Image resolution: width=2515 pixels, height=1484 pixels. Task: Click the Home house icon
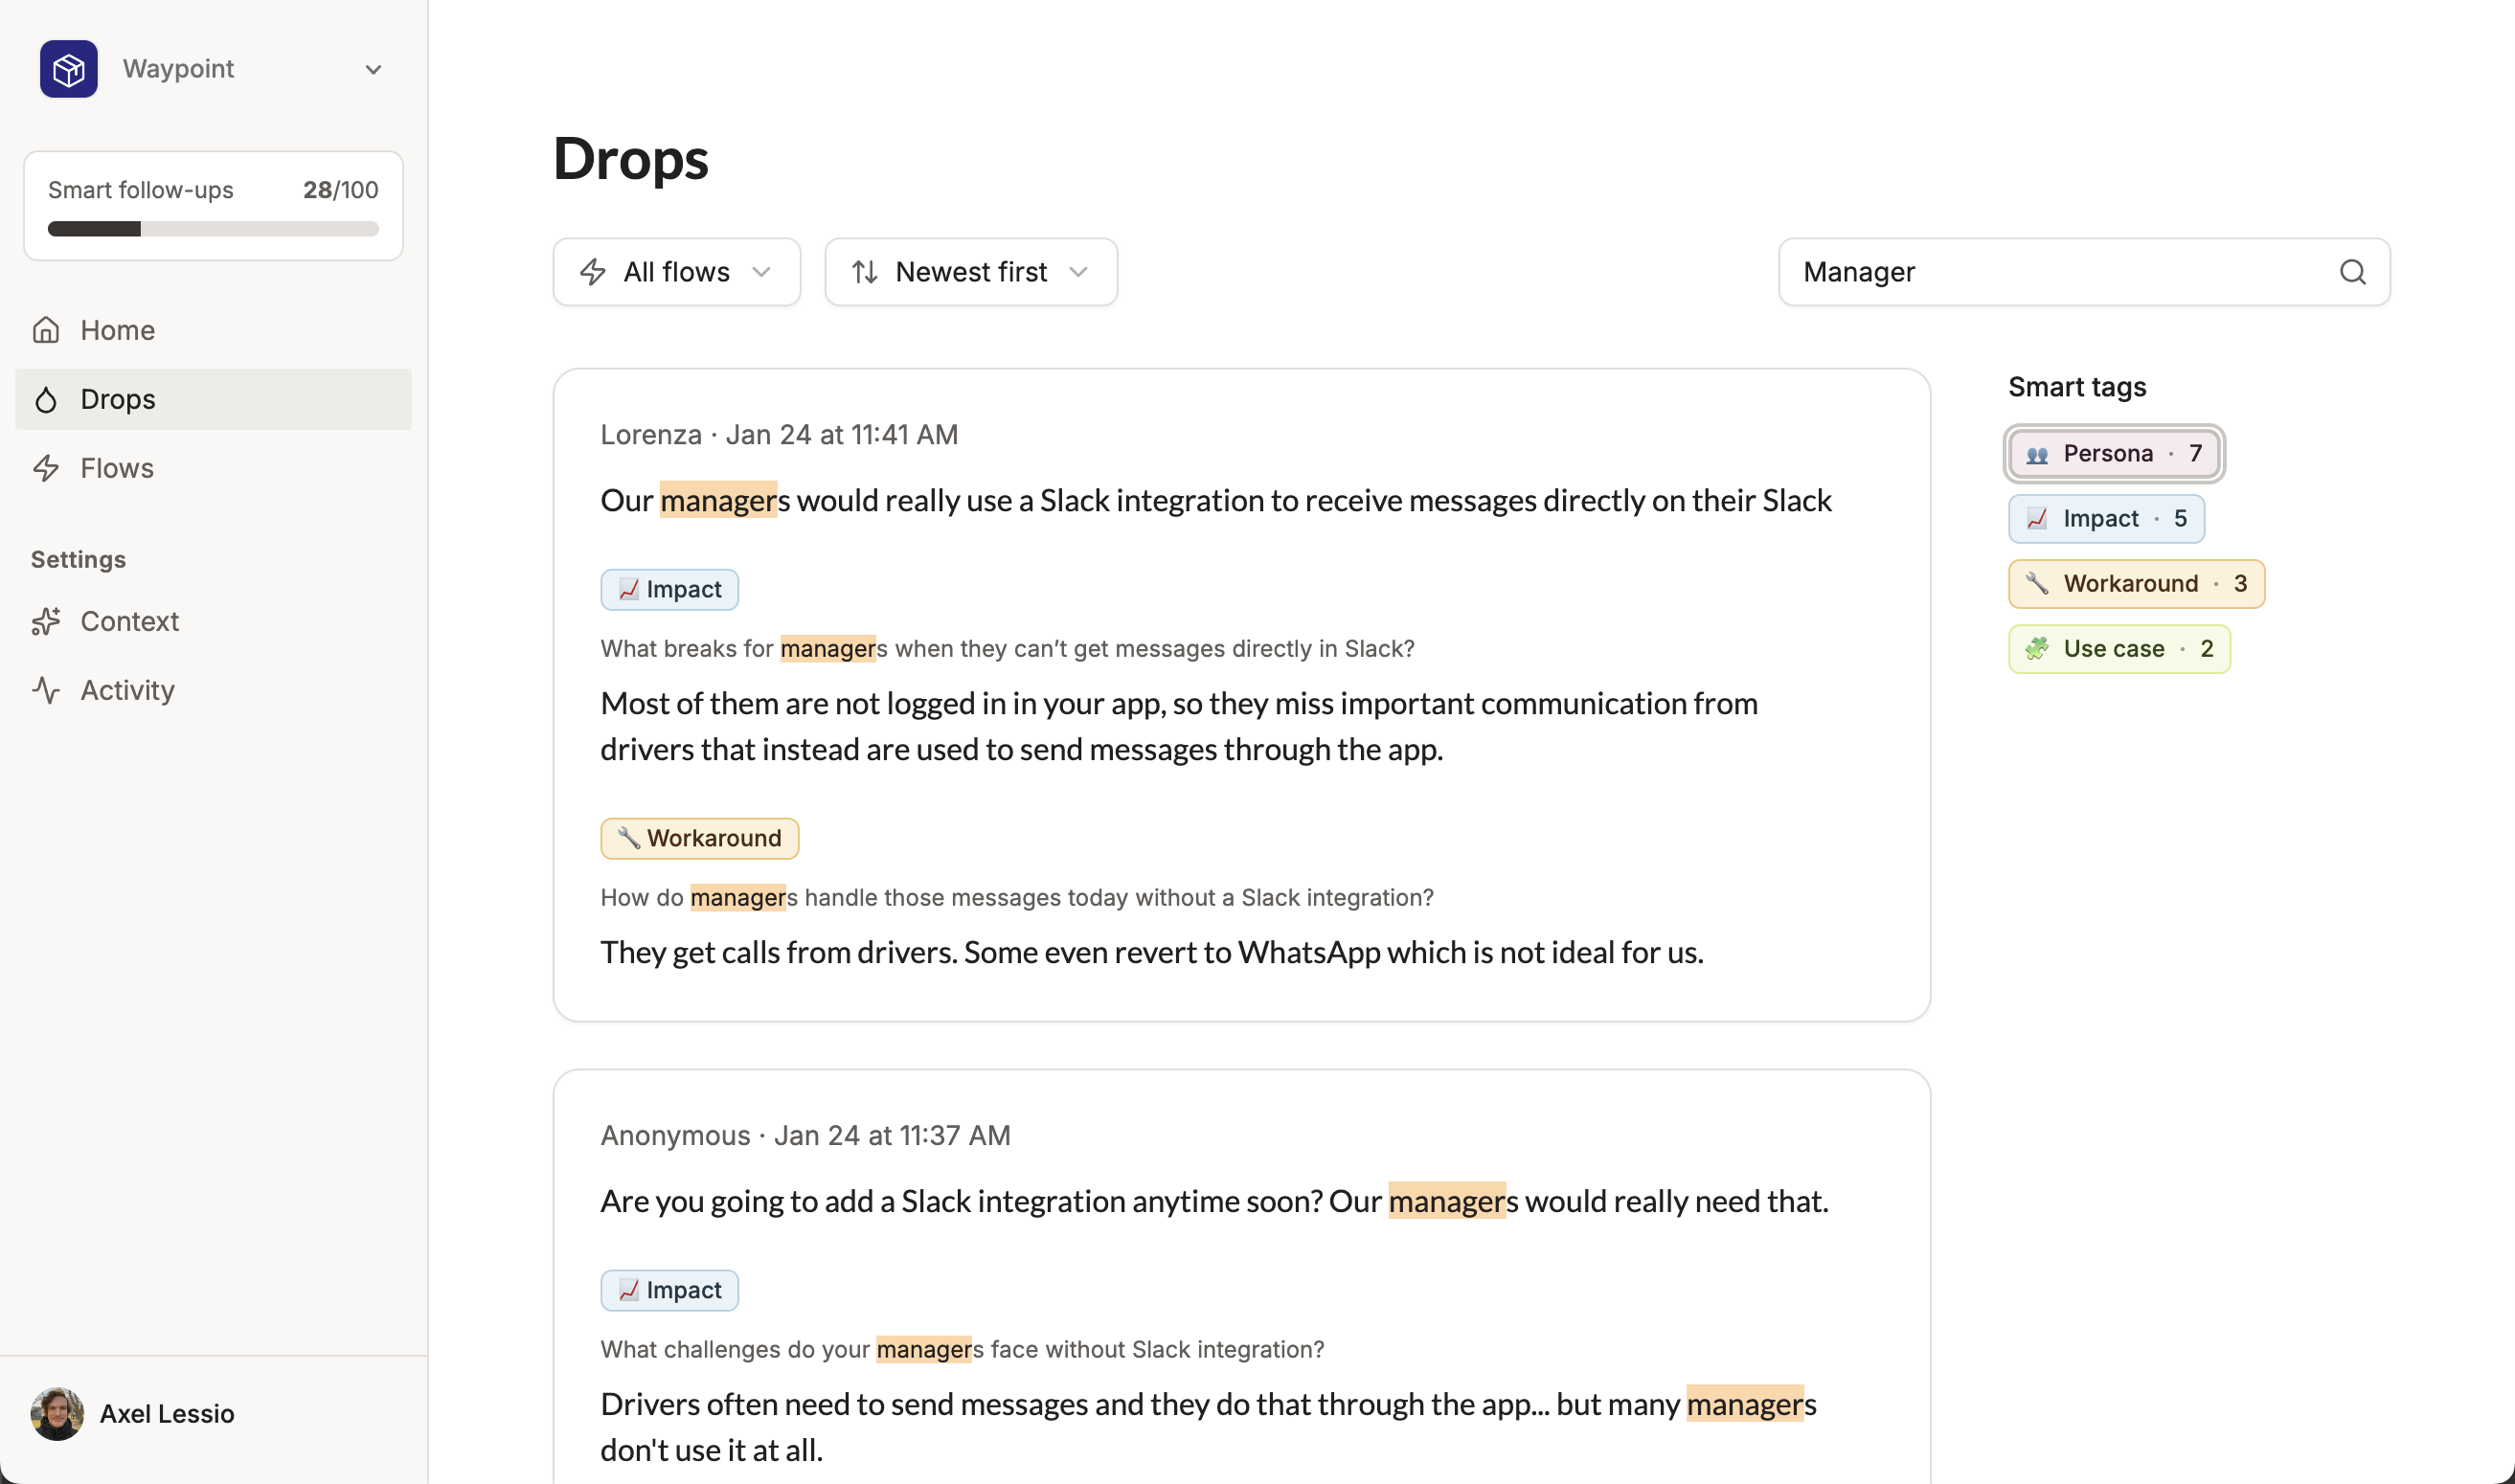[46, 330]
